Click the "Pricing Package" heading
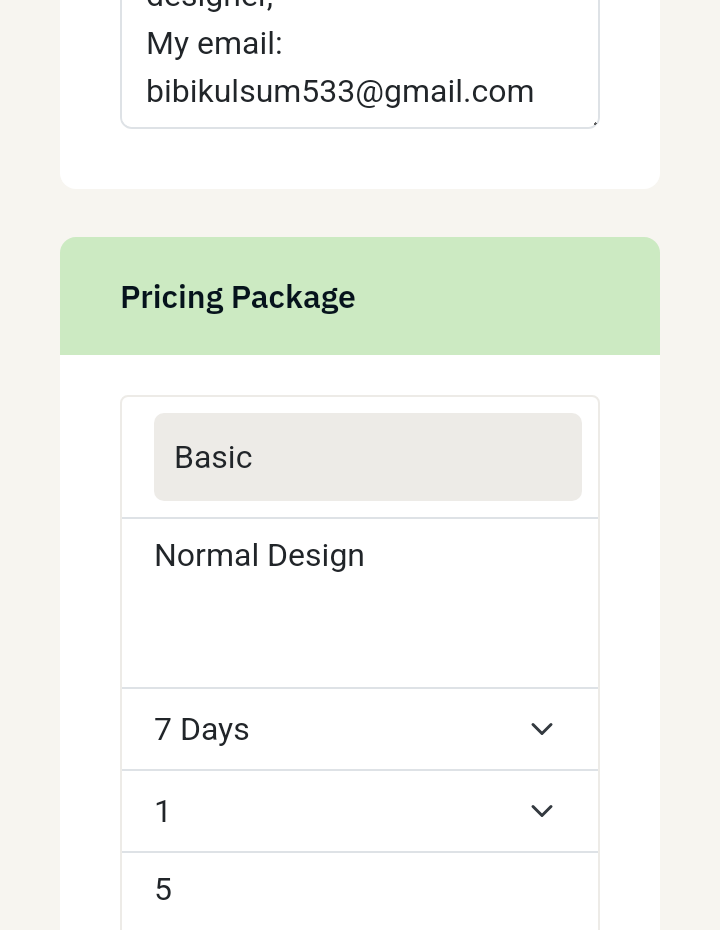This screenshot has width=720, height=930. click(x=238, y=297)
